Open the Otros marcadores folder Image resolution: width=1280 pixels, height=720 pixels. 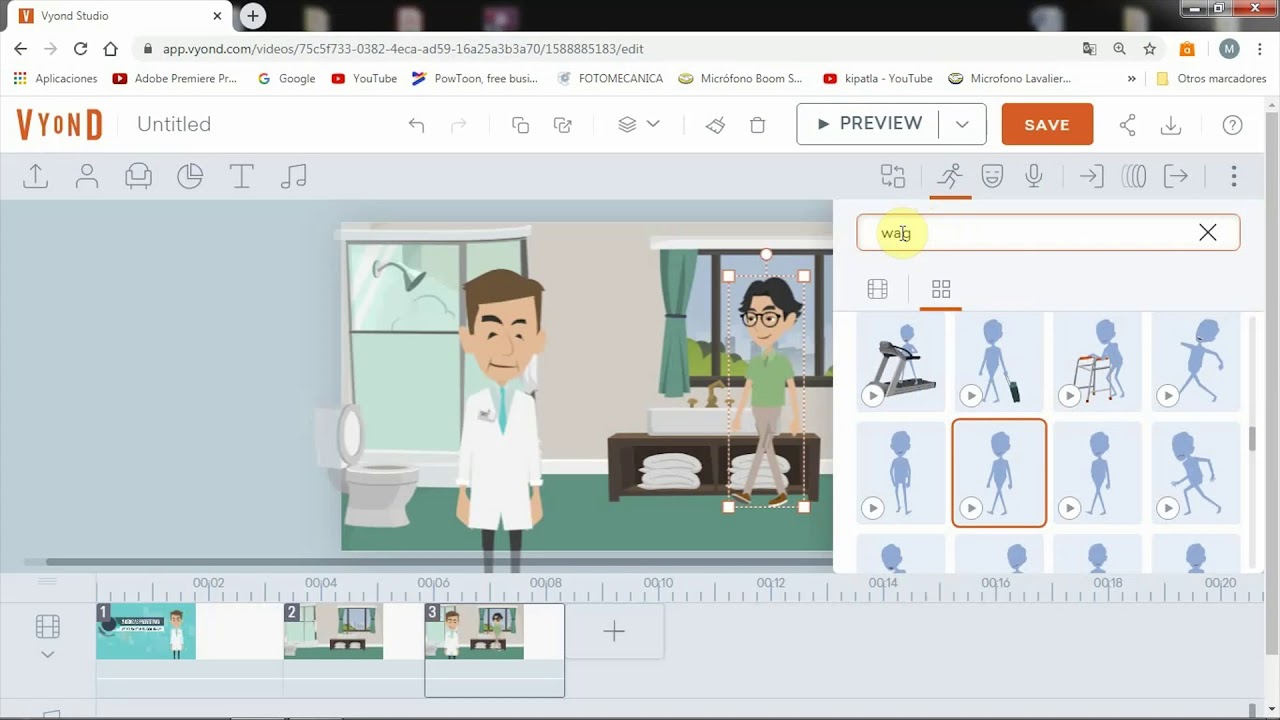pyautogui.click(x=1211, y=78)
